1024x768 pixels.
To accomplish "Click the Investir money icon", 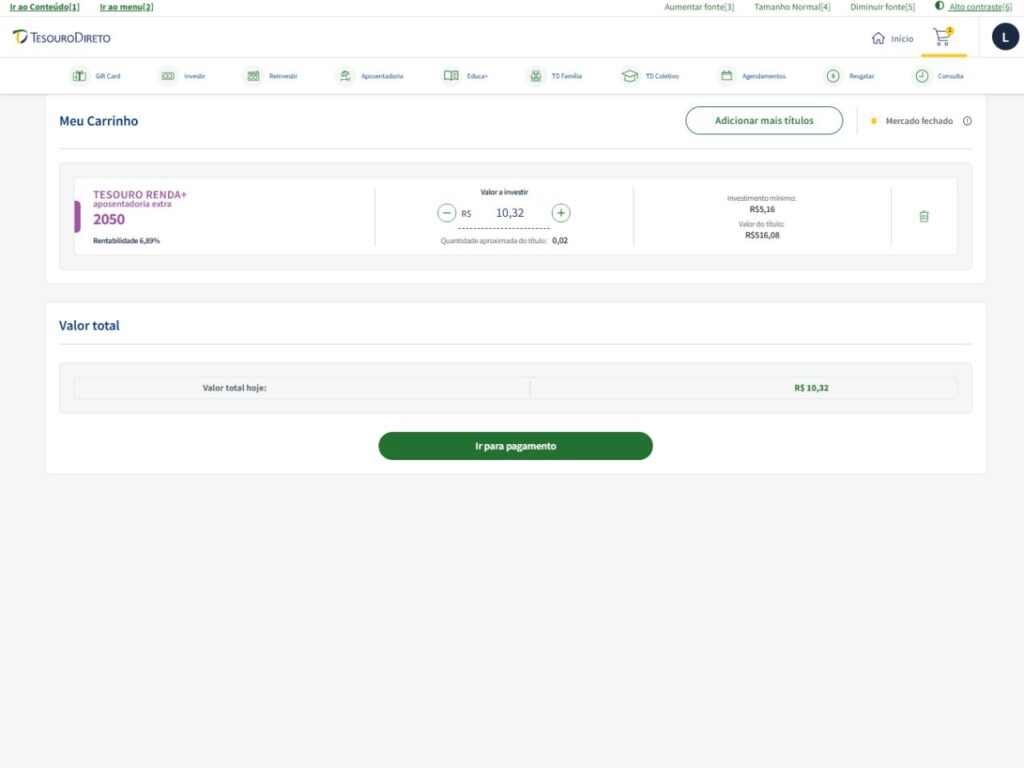I will (x=168, y=76).
